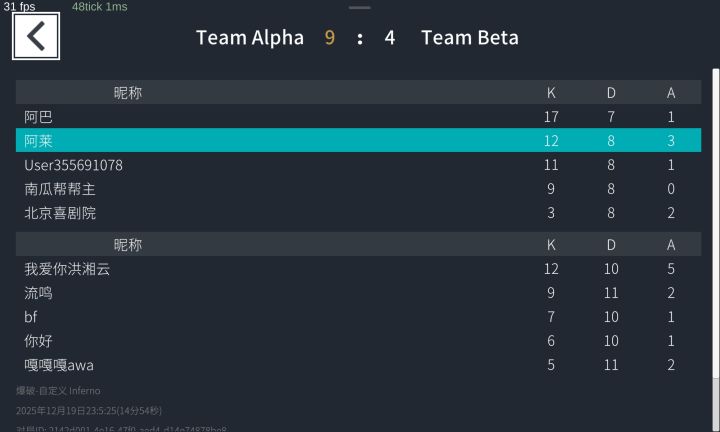Select player row 北京喜剧院
720x432 pixels.
[x=358, y=213]
